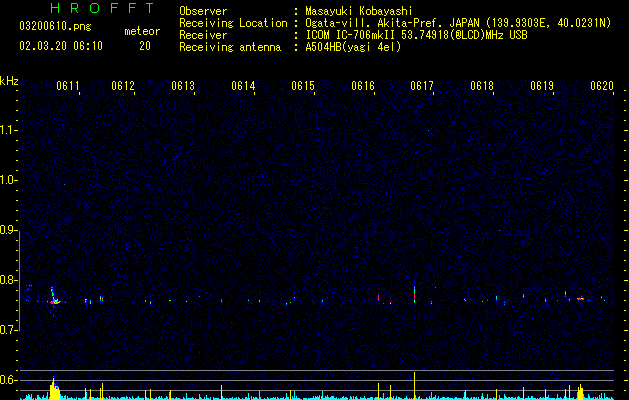629x400 pixels.
Task: Click the A504HB(yagi 4el) antenna text
Action: click(353, 47)
